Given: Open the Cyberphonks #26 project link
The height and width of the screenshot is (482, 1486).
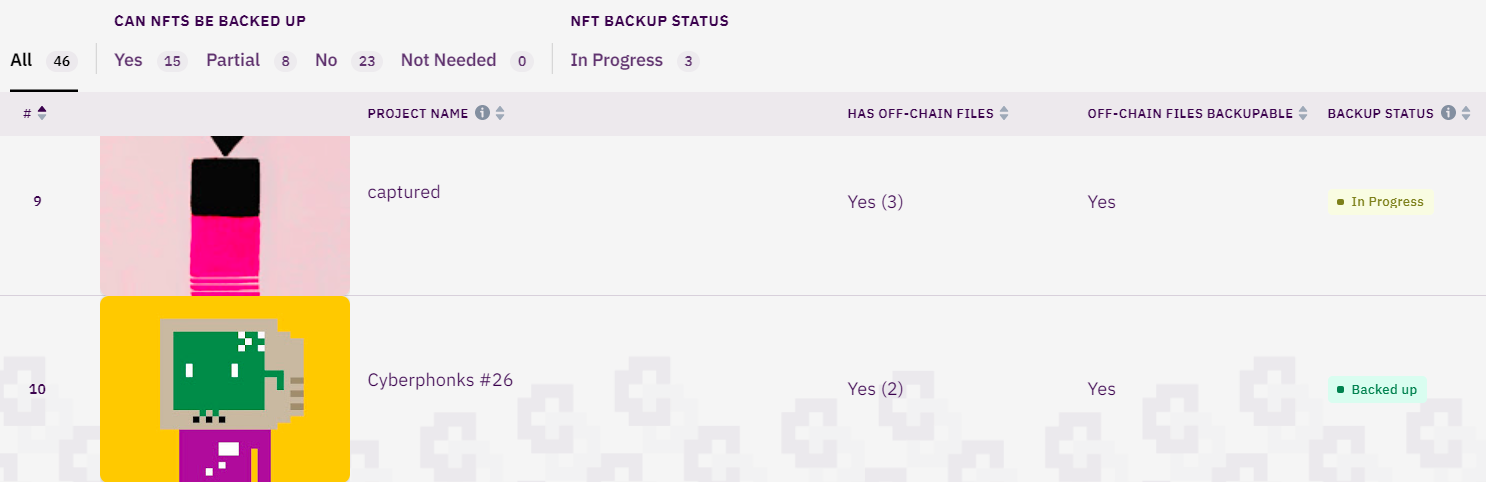Looking at the screenshot, I should 440,380.
